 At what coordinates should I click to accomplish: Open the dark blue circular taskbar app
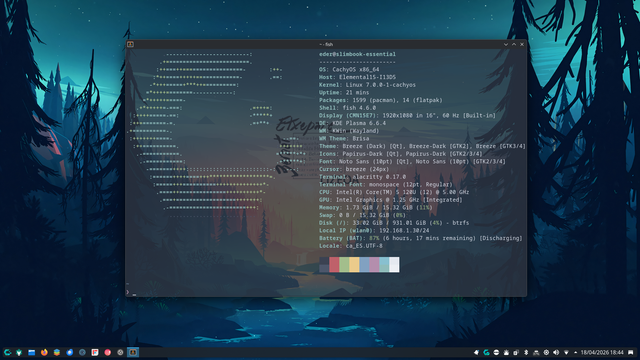click(x=82, y=352)
